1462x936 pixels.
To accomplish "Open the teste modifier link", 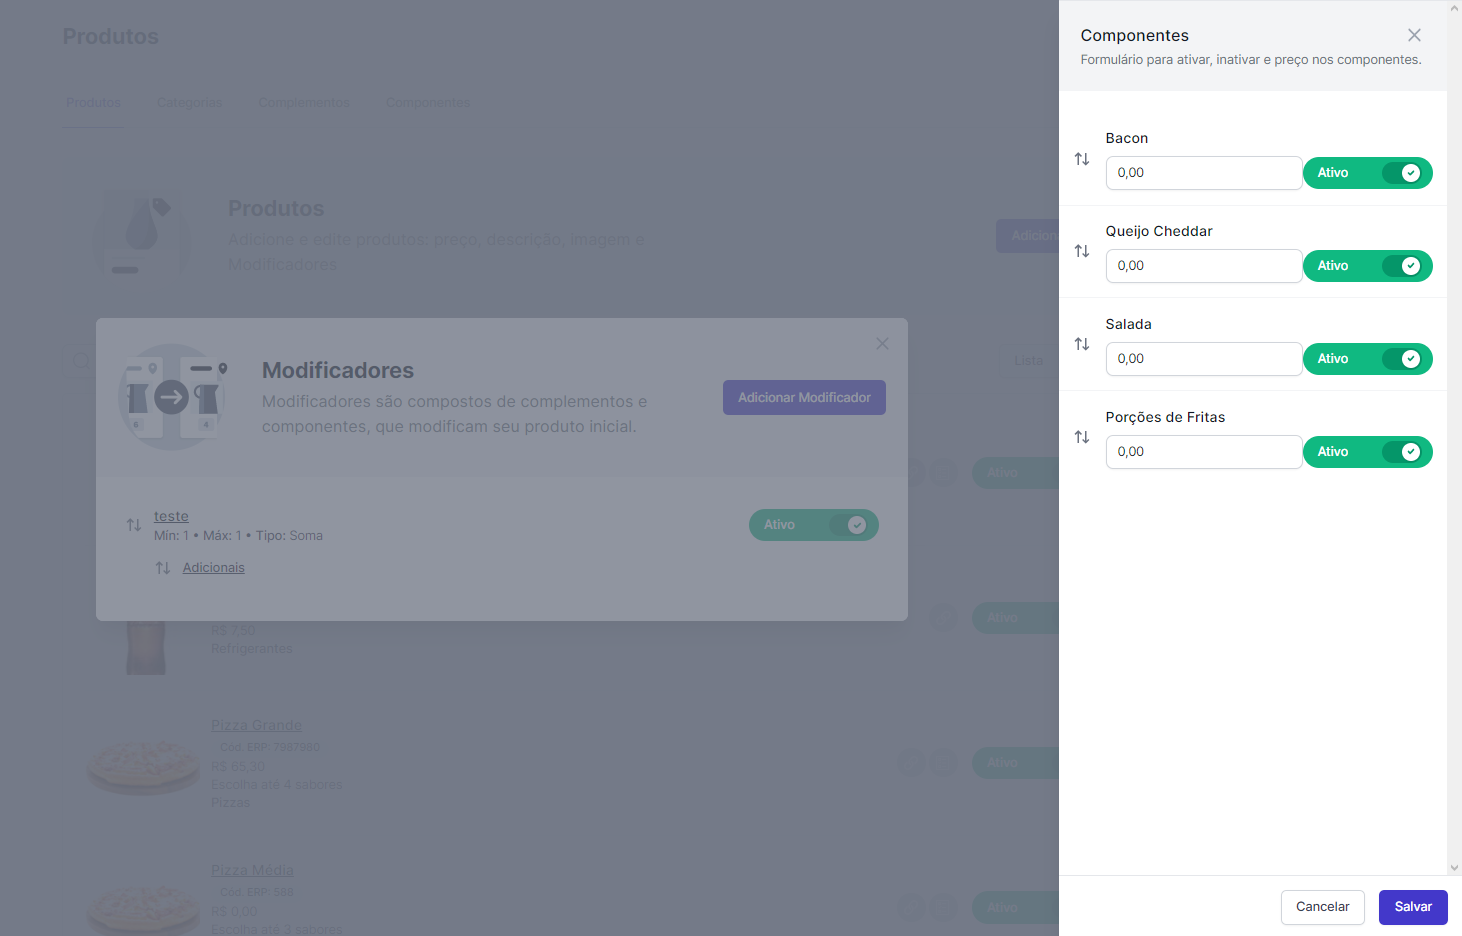I will pos(171,516).
